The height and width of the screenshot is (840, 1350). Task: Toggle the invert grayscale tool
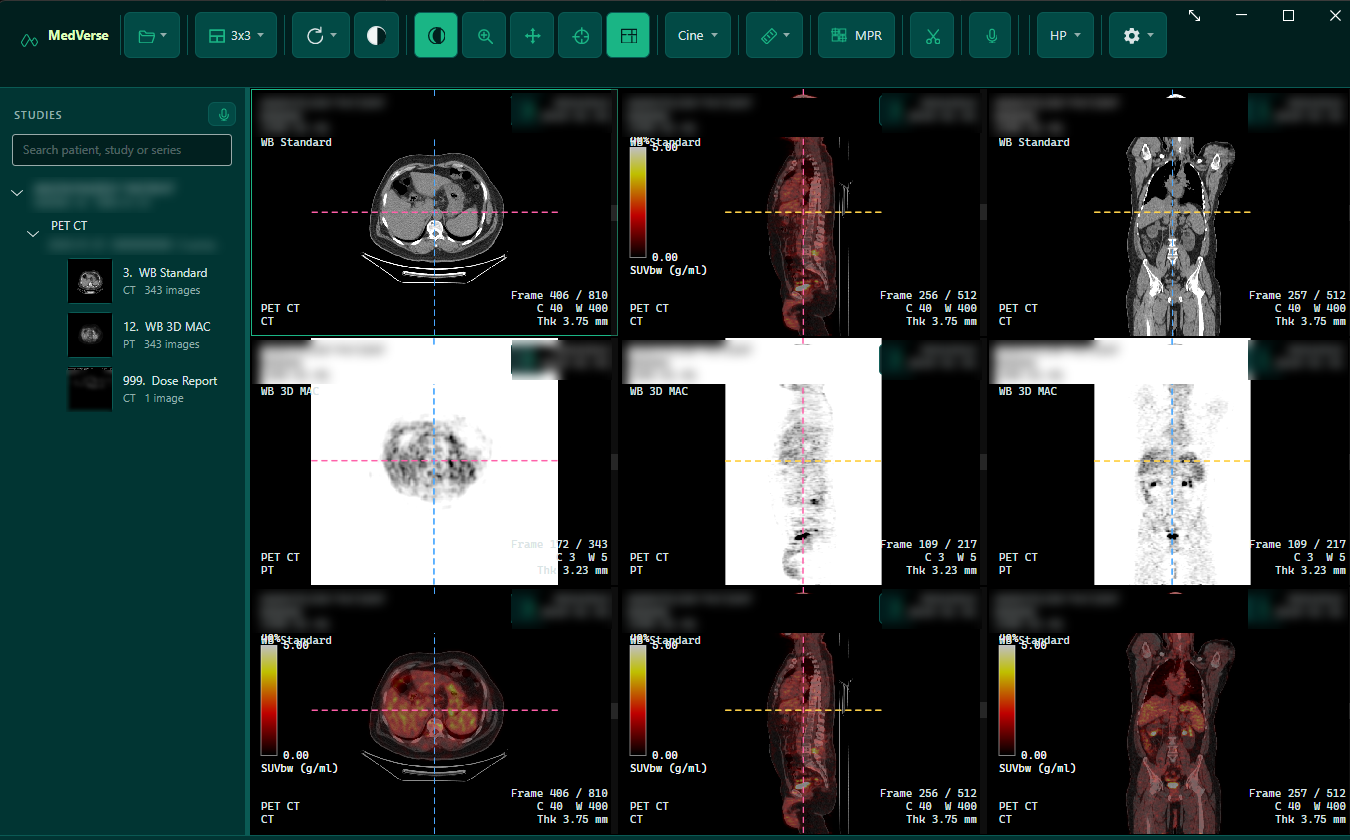coord(376,36)
